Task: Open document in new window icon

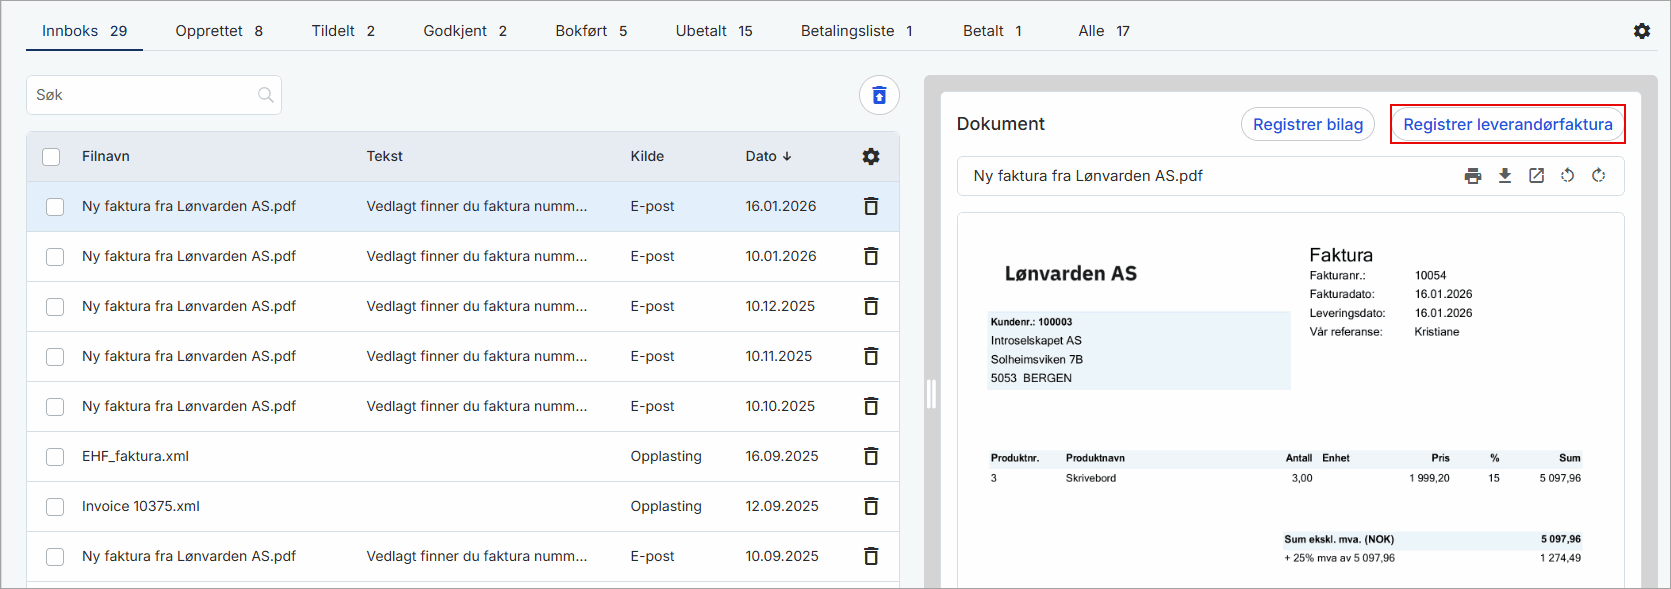Action: point(1536,176)
